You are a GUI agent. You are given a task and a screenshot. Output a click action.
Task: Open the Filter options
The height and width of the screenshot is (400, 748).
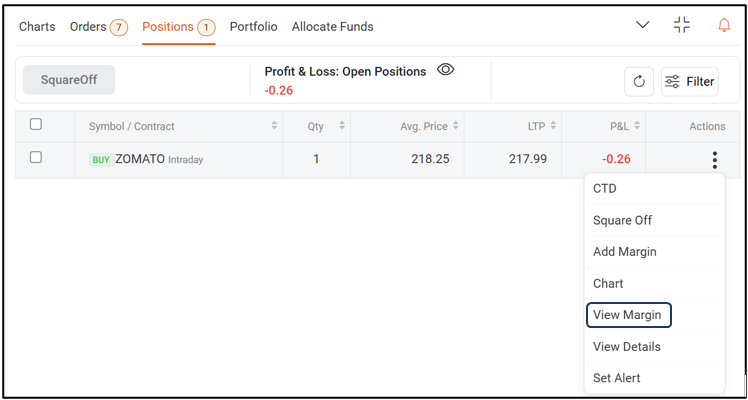690,82
